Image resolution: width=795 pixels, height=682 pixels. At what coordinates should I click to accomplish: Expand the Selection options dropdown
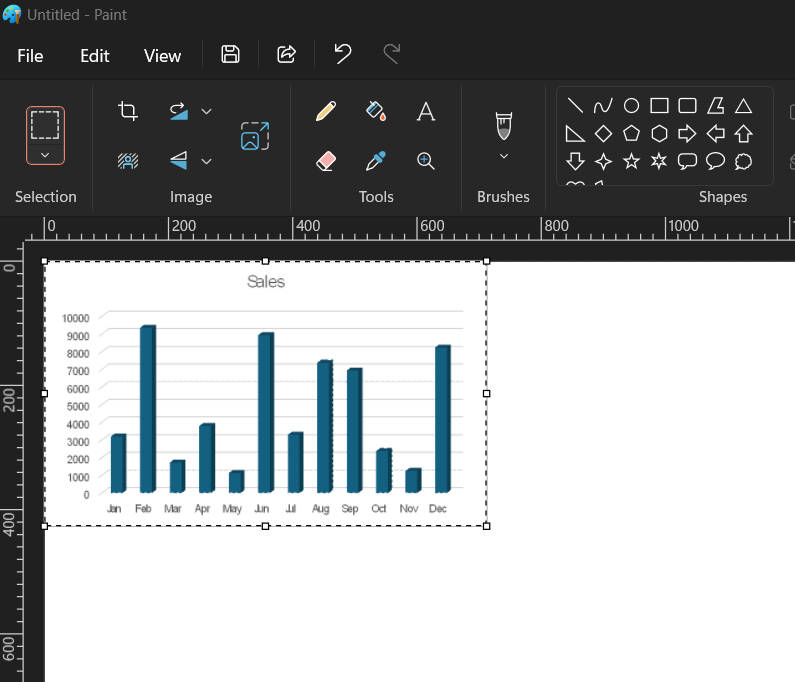45,155
